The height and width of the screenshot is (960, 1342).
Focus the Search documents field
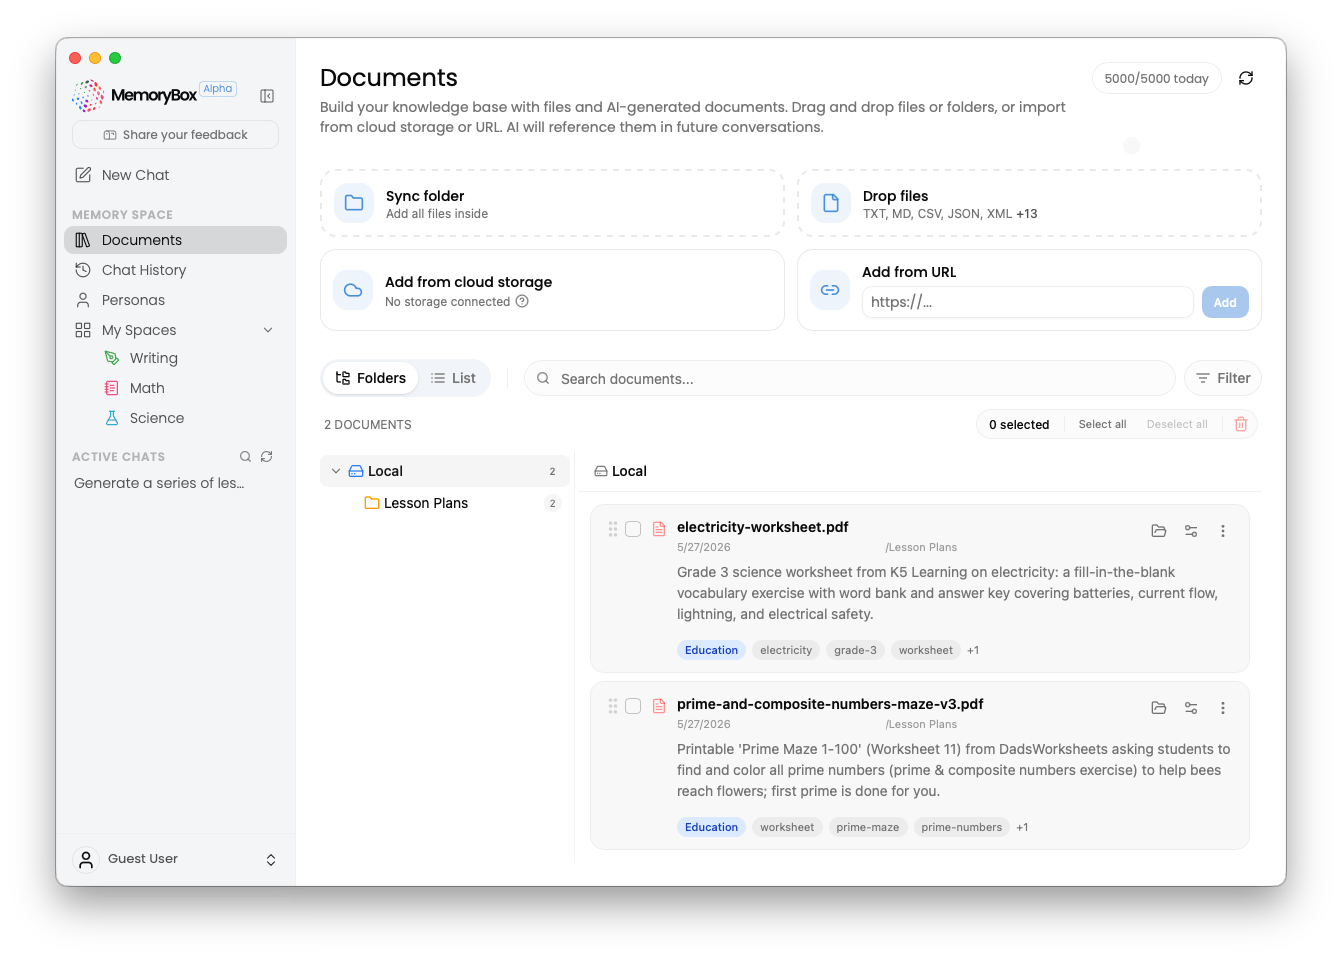coord(850,378)
